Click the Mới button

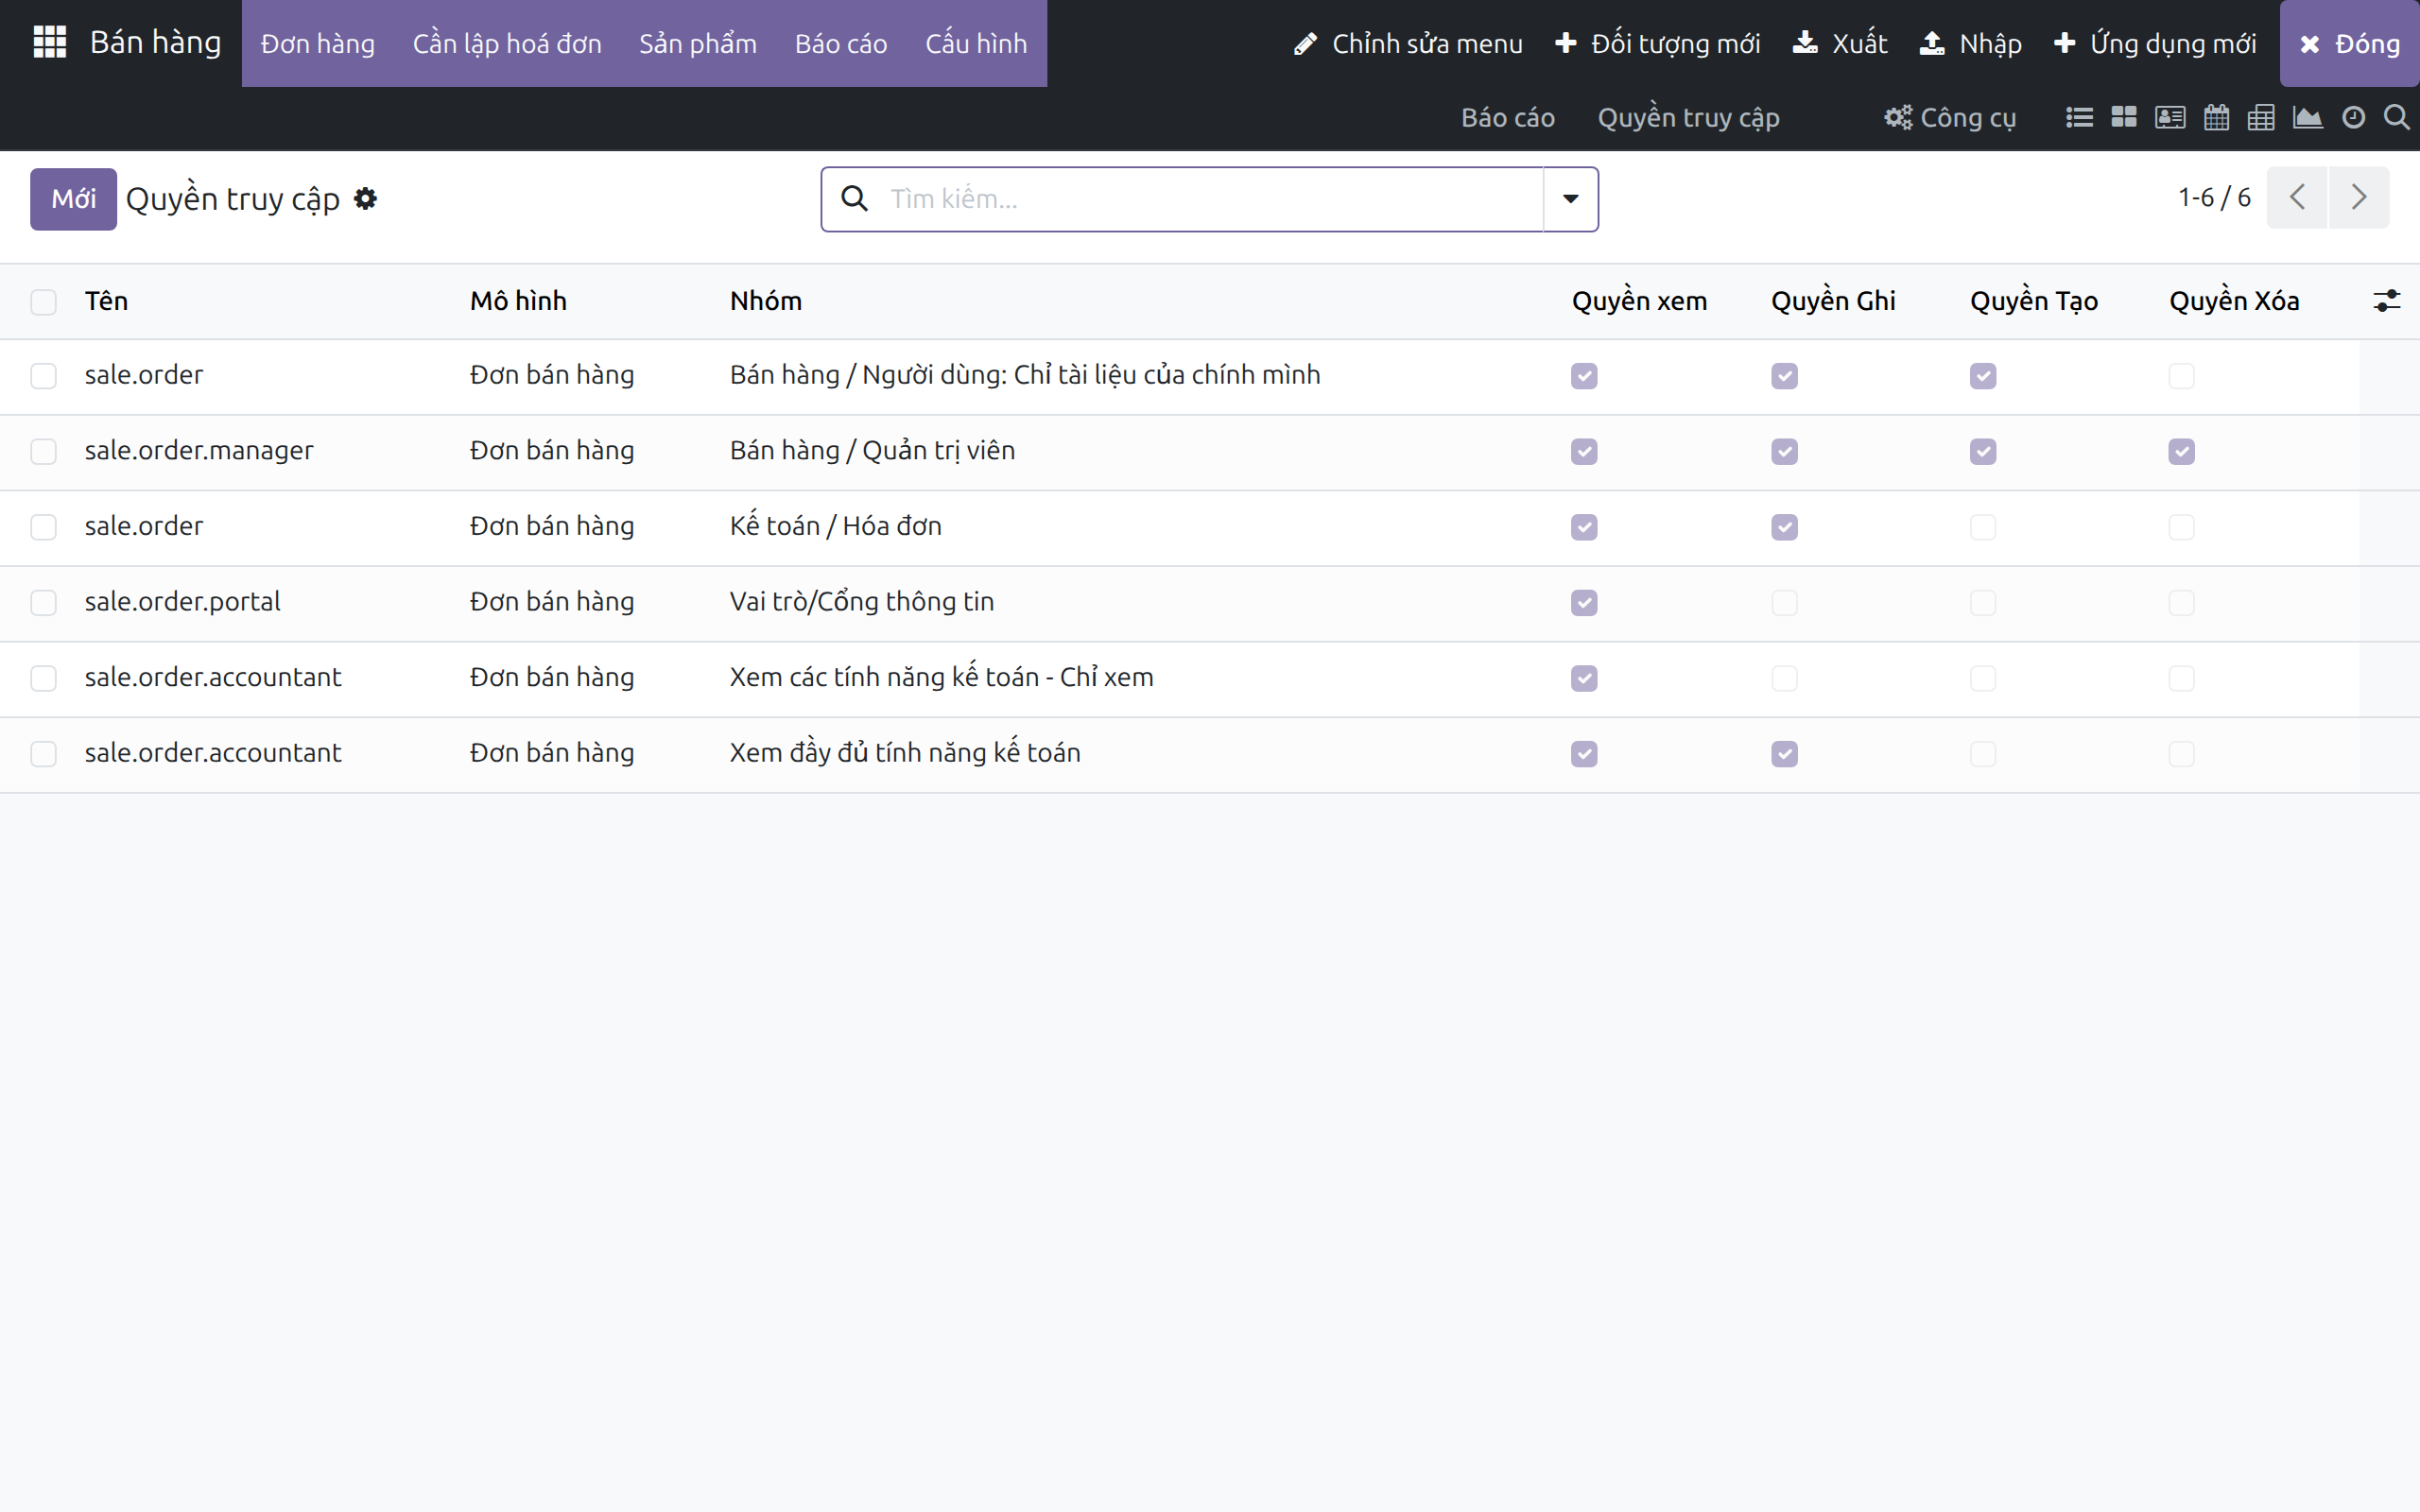point(73,199)
